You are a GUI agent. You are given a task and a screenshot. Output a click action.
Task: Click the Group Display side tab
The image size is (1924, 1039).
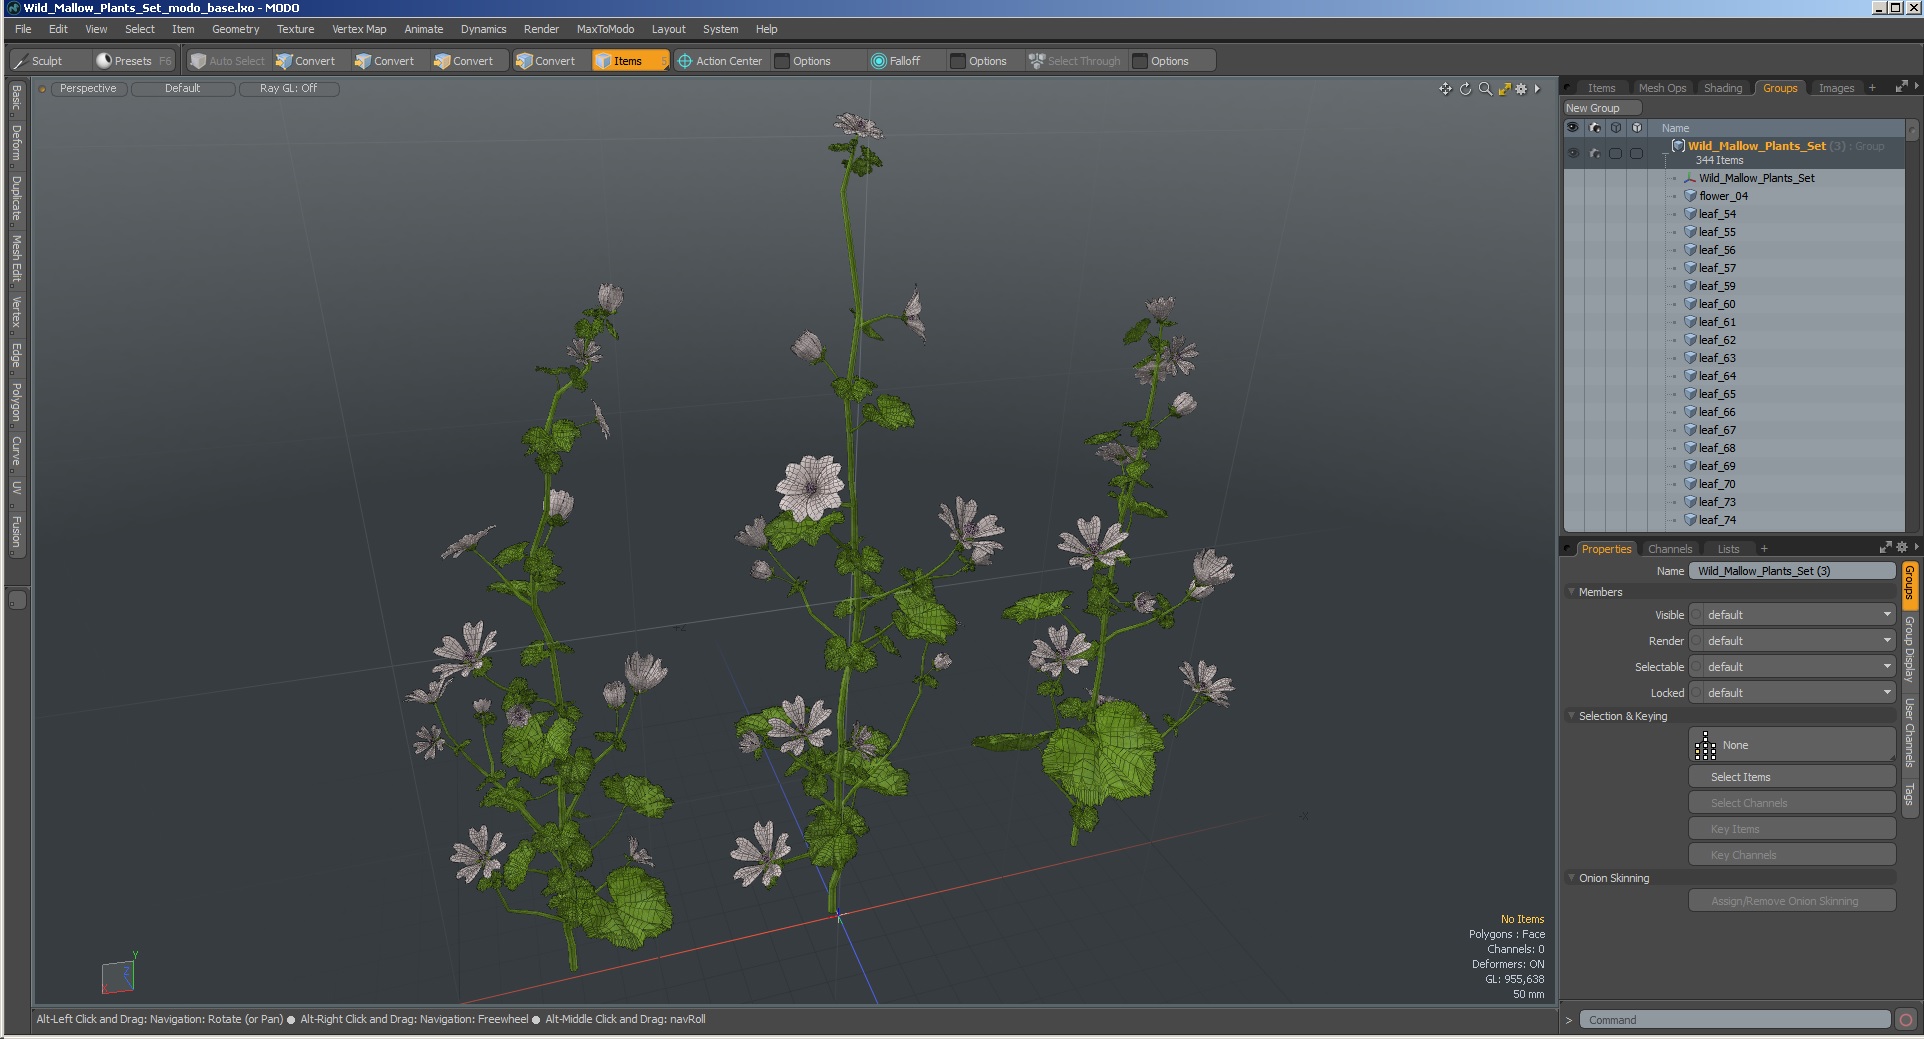[x=1909, y=650]
